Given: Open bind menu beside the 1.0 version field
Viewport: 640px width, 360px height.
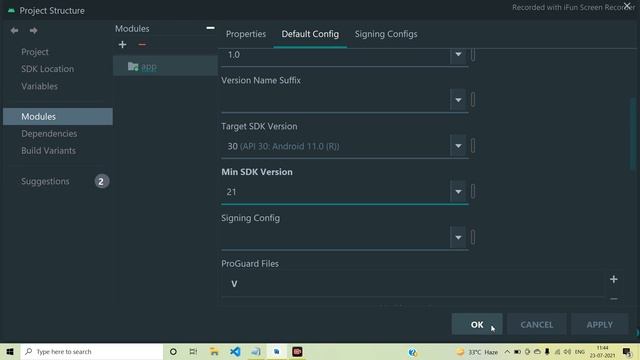Looking at the screenshot, I should (473, 55).
